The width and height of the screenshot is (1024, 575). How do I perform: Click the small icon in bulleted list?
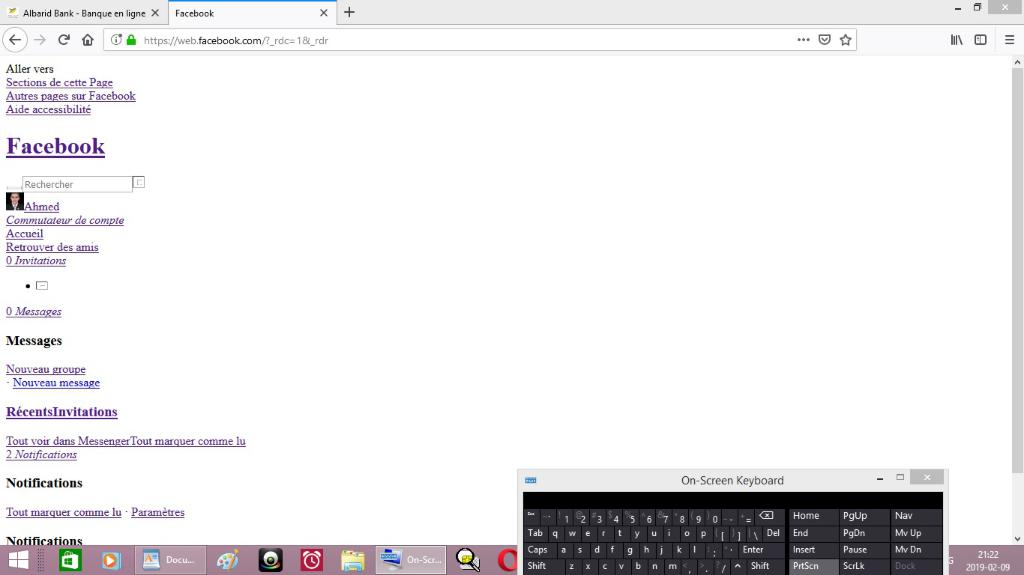(x=42, y=286)
